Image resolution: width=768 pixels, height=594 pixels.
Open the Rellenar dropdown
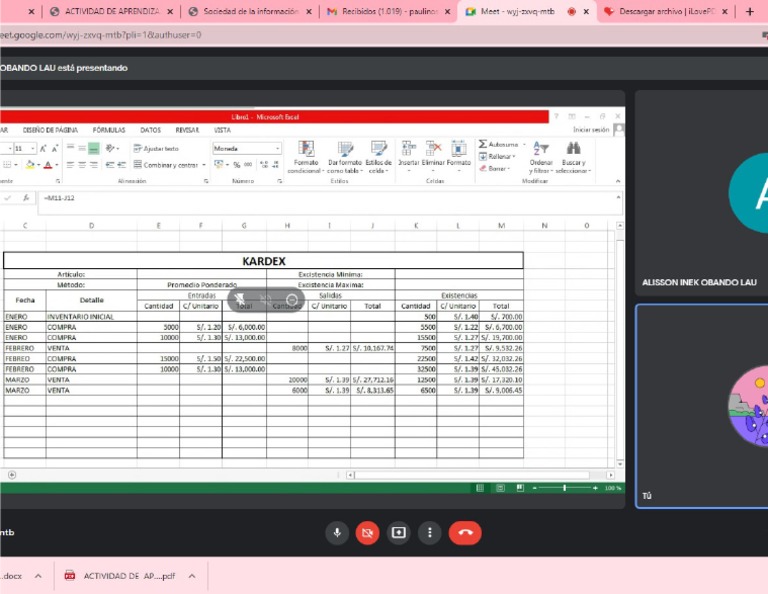[x=498, y=157]
